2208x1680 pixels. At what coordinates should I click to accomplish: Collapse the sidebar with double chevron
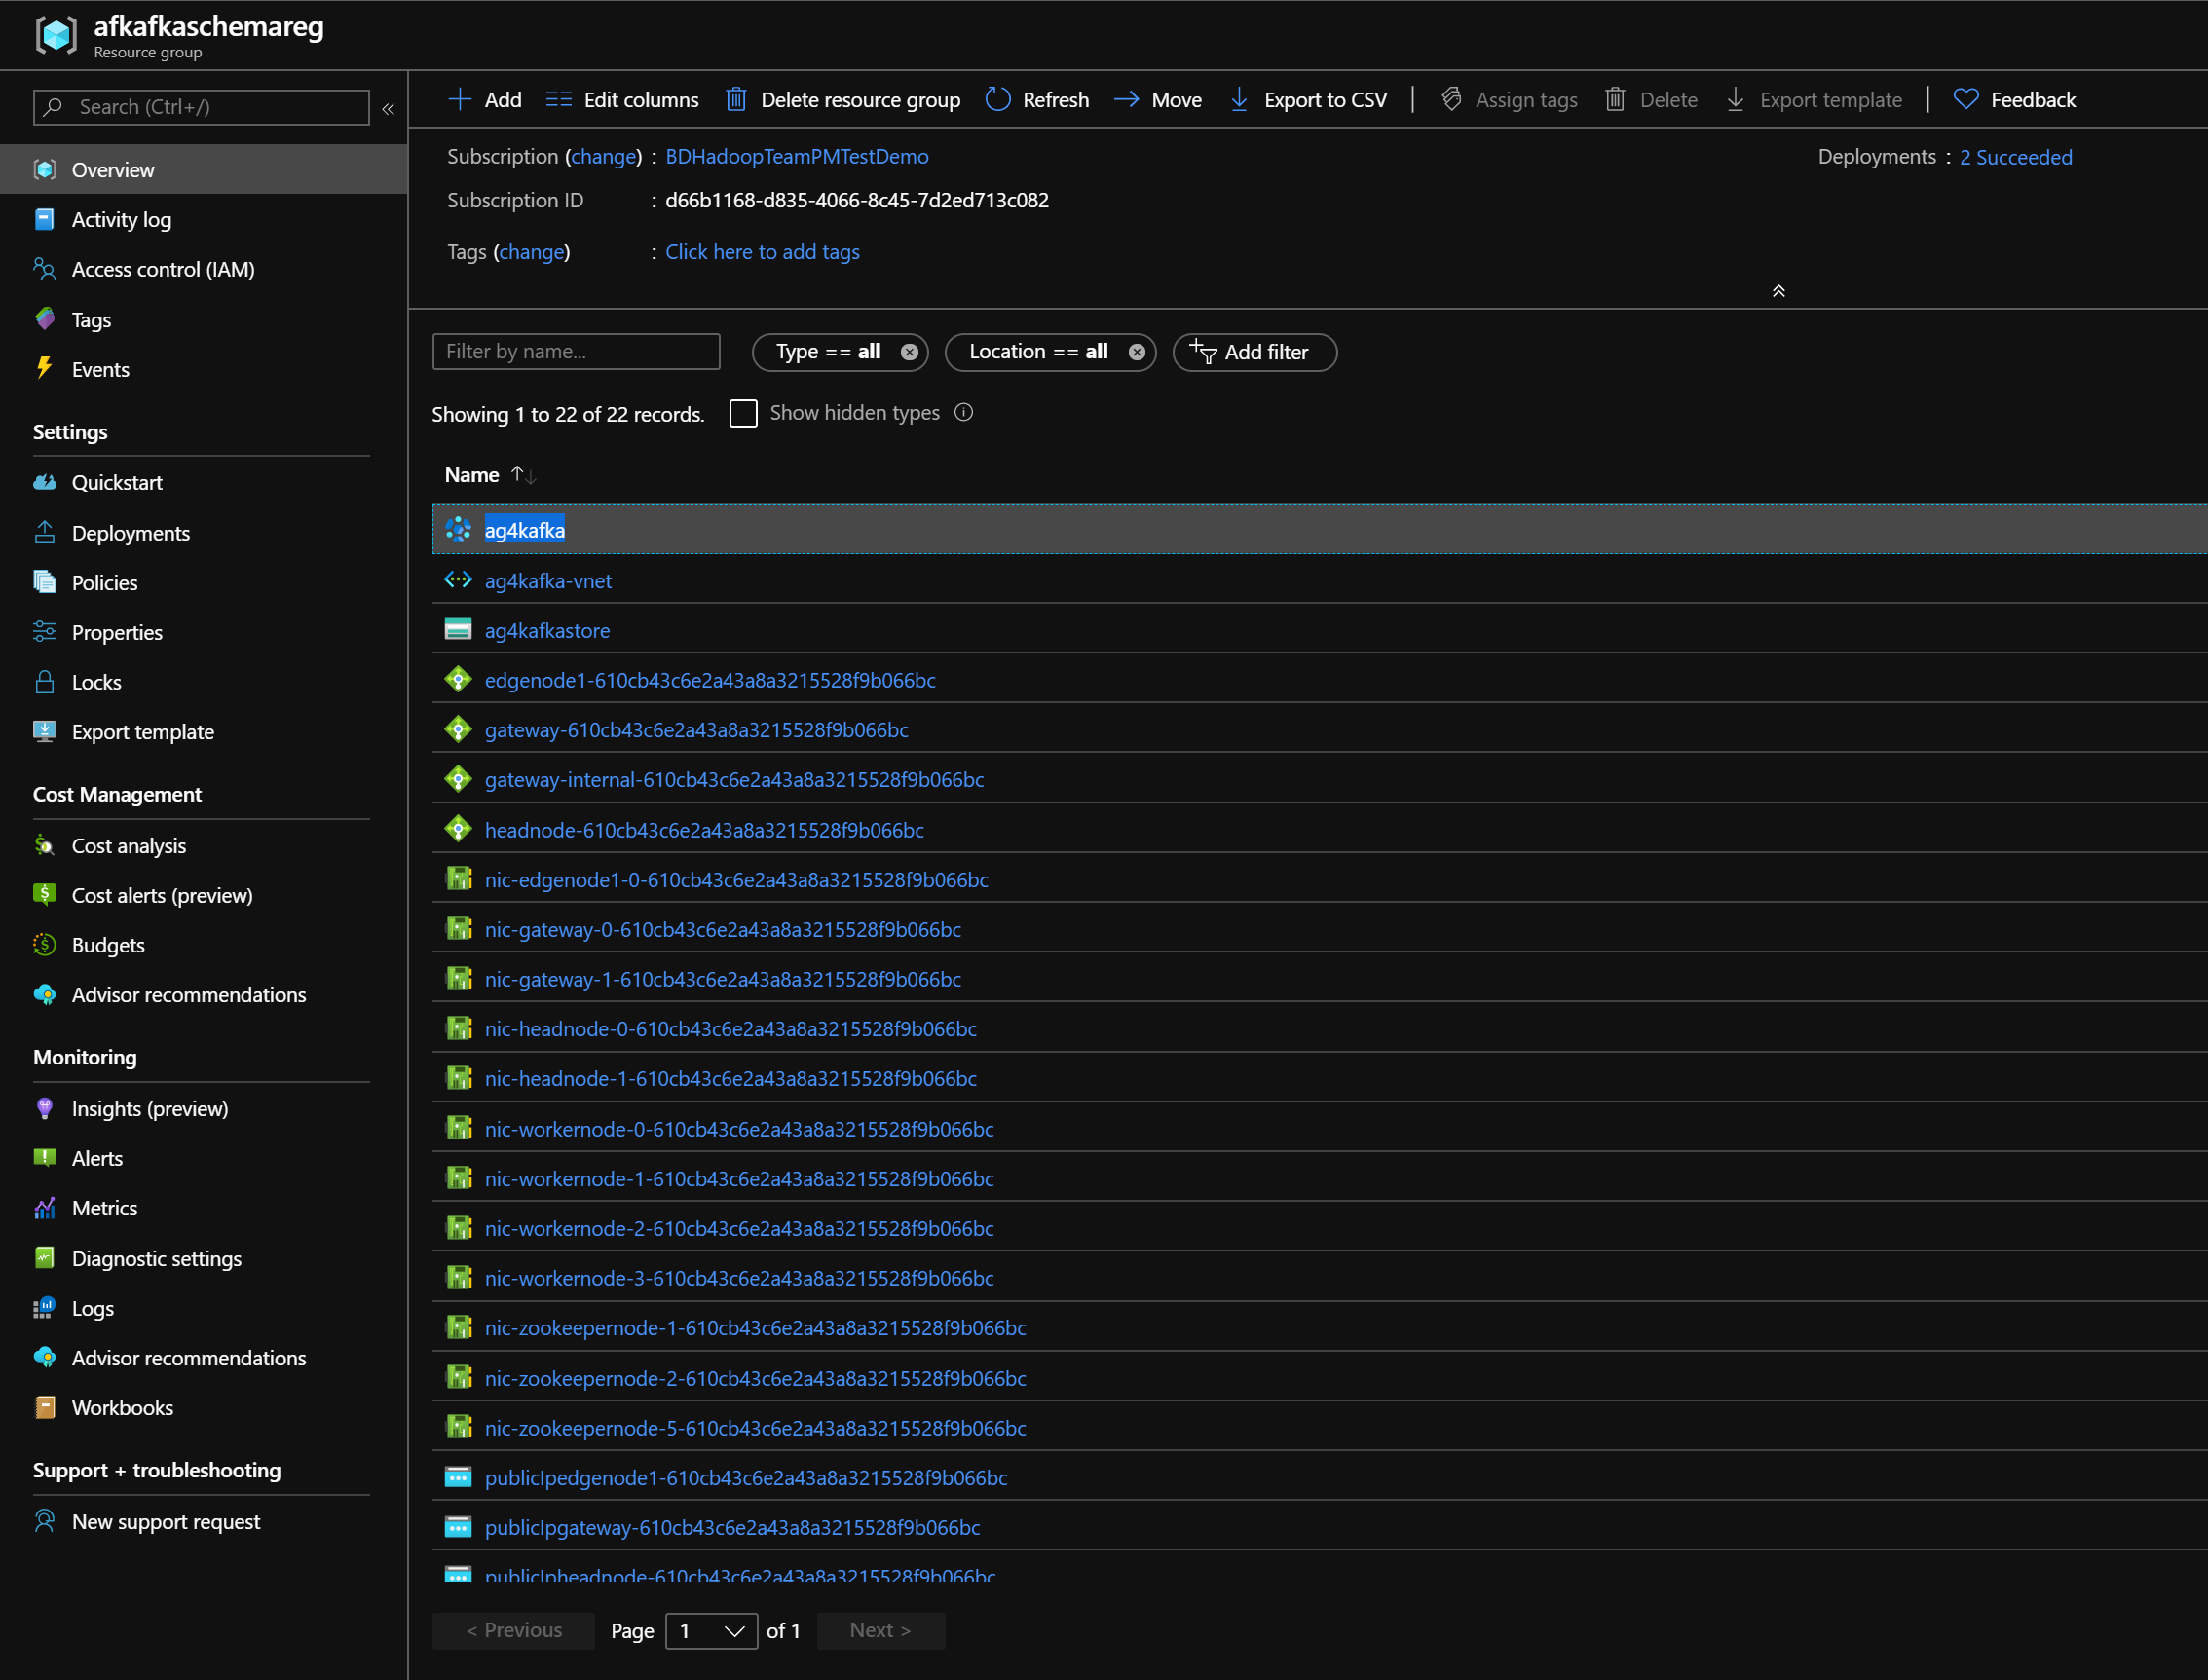(x=388, y=108)
